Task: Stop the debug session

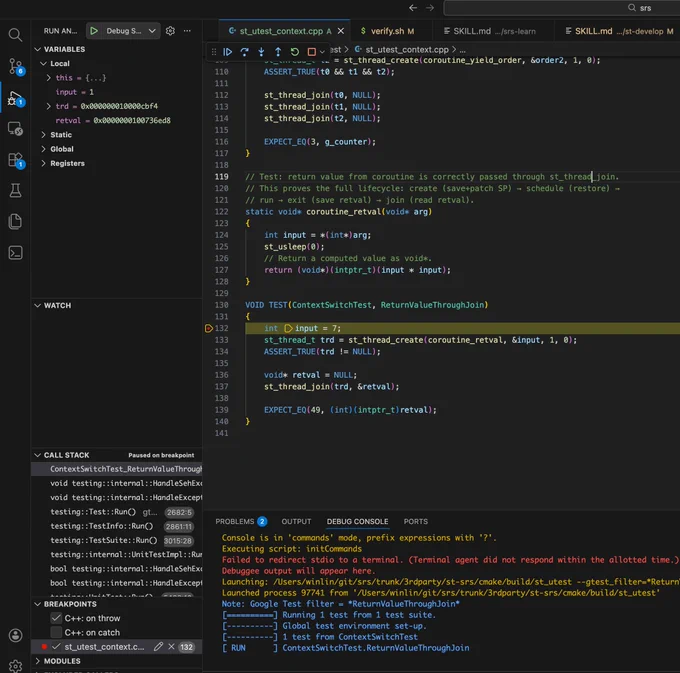Action: tap(311, 52)
